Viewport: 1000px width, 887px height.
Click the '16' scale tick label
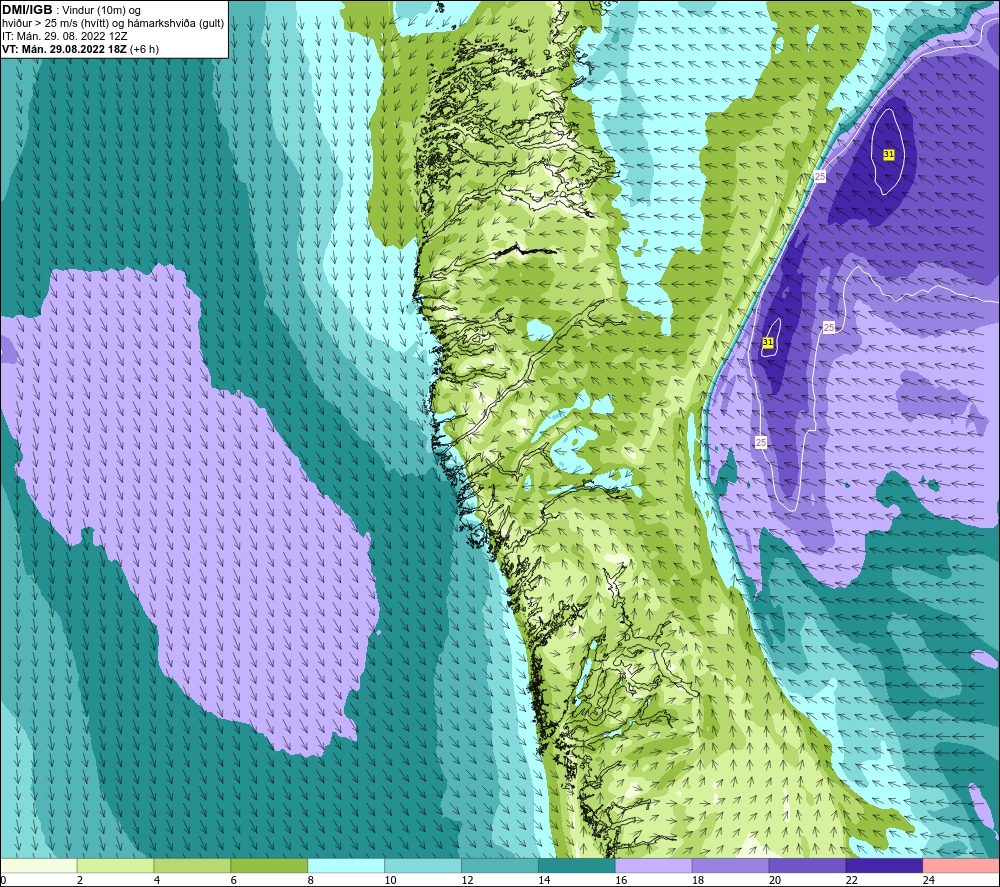pos(621,880)
